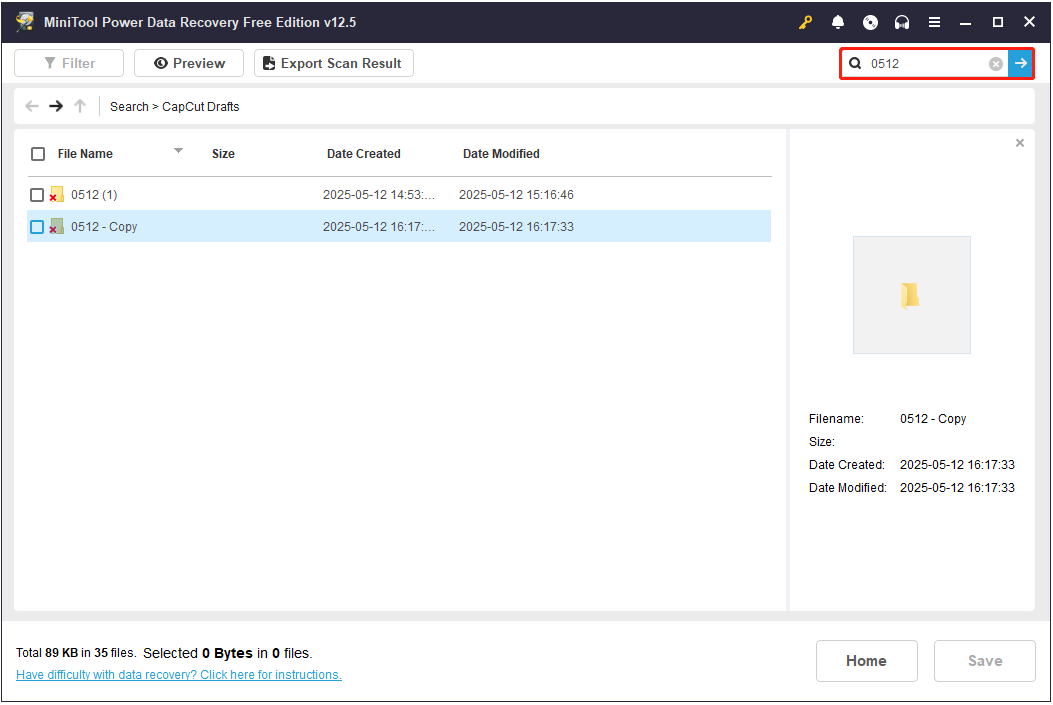Click CapCut Drafts in the breadcrumb path
Image resolution: width=1053 pixels, height=705 pixels.
click(x=201, y=106)
